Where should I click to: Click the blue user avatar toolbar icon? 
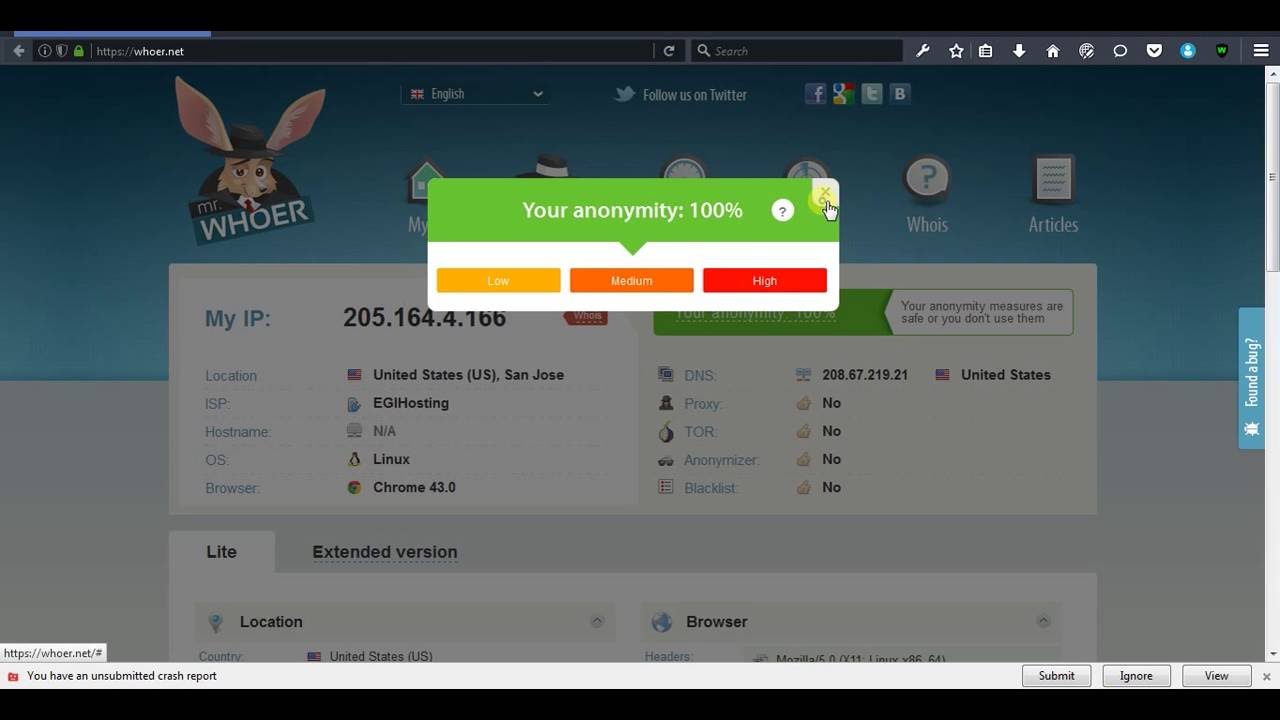click(1188, 51)
